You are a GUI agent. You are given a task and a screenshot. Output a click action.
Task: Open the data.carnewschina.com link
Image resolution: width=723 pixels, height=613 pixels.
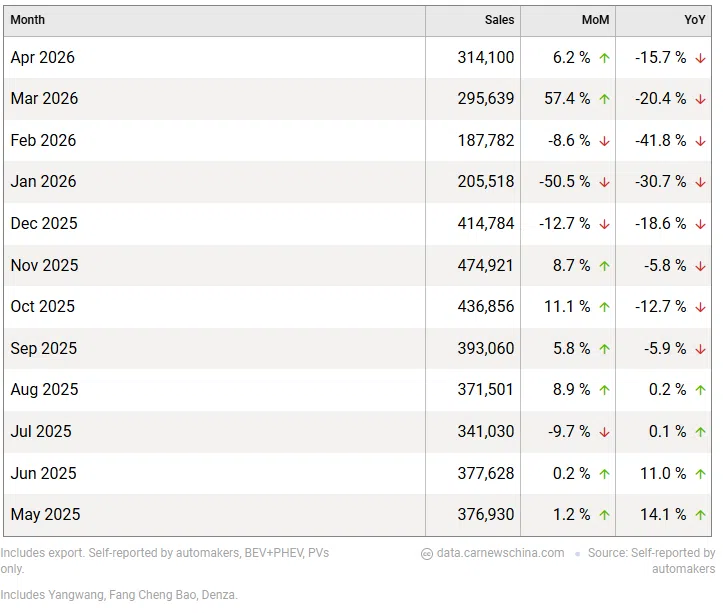tap(500, 553)
